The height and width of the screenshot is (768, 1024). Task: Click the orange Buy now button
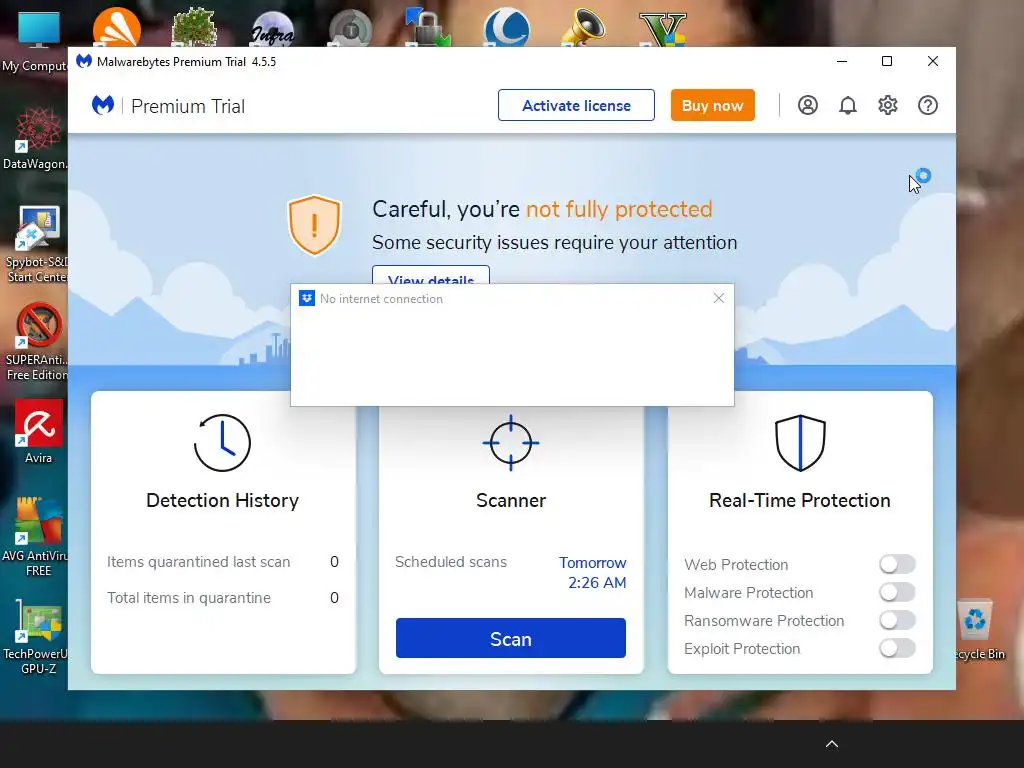(712, 105)
